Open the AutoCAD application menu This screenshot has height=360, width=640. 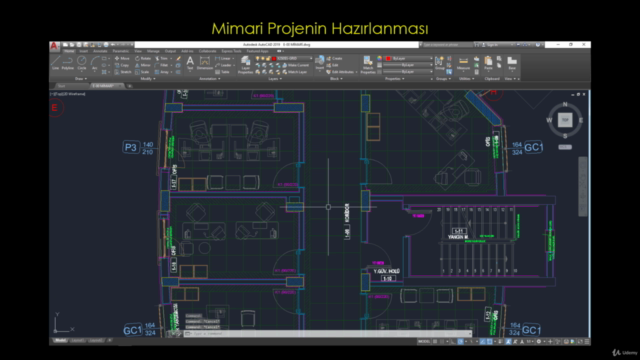(54, 46)
